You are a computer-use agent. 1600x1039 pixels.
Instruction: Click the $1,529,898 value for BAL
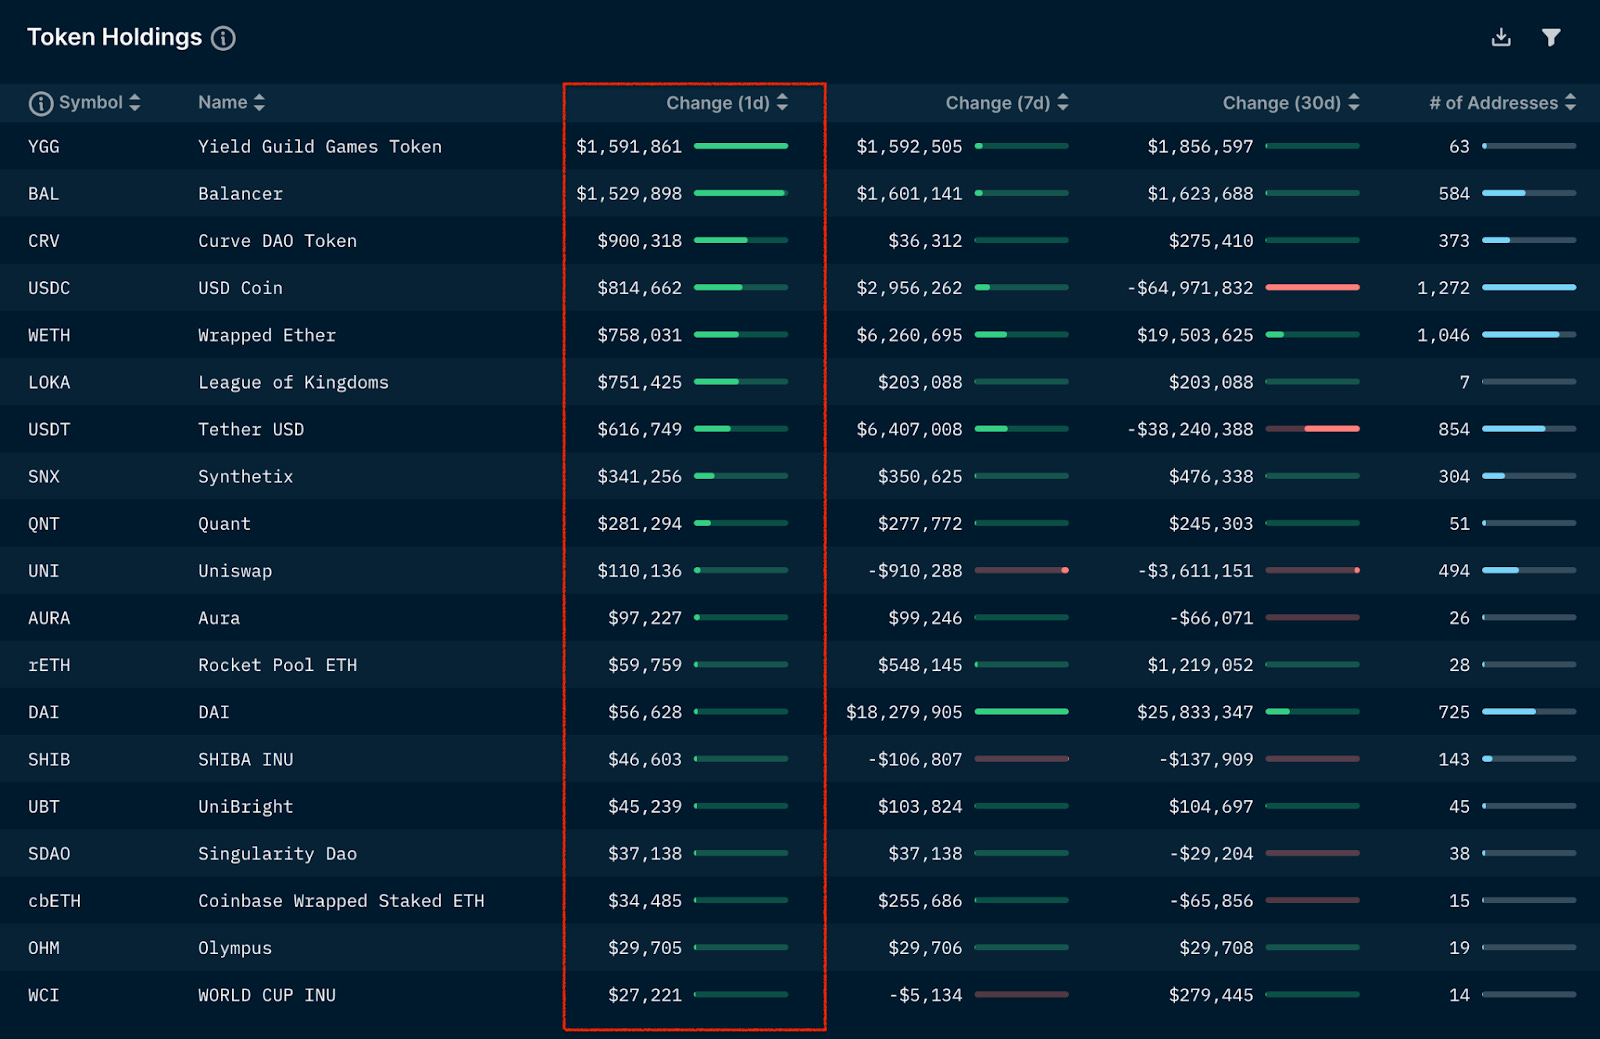point(629,194)
